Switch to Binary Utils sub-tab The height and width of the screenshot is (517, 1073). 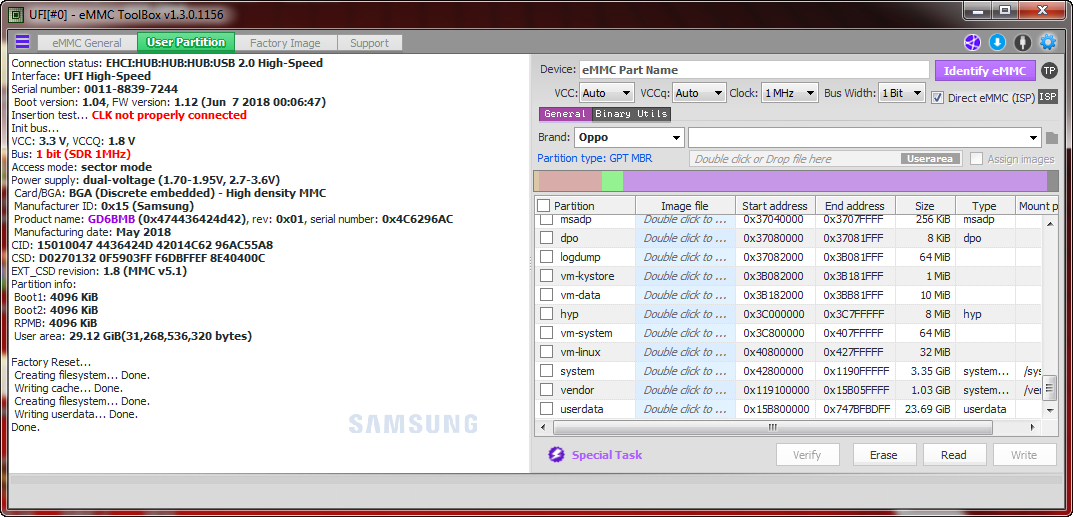tap(632, 114)
